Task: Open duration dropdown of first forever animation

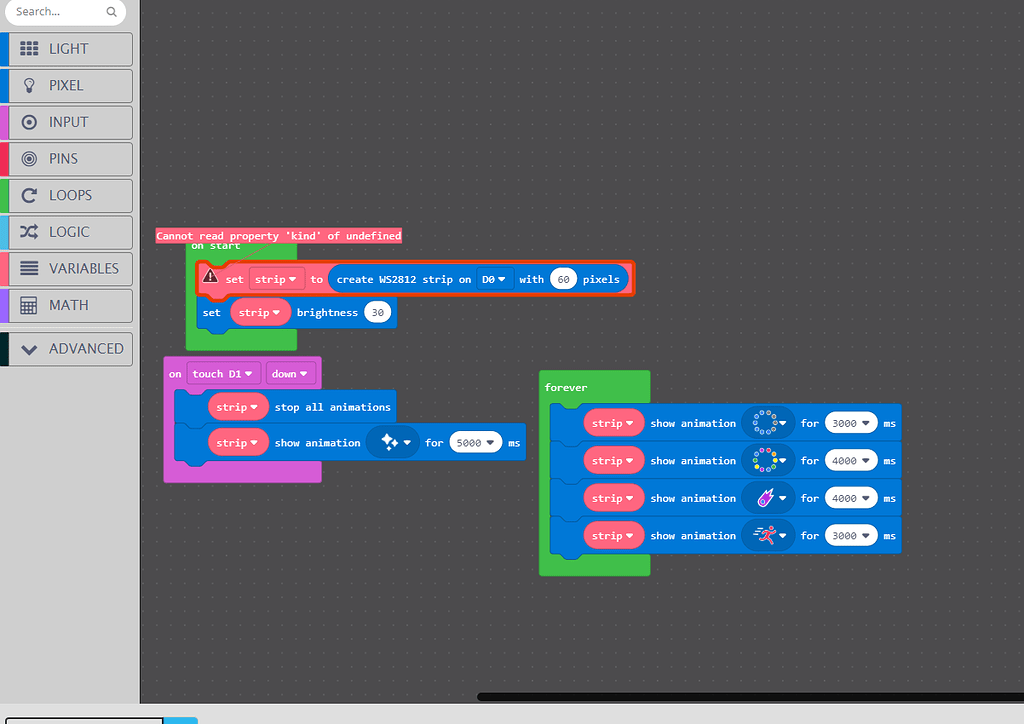Action: click(851, 424)
